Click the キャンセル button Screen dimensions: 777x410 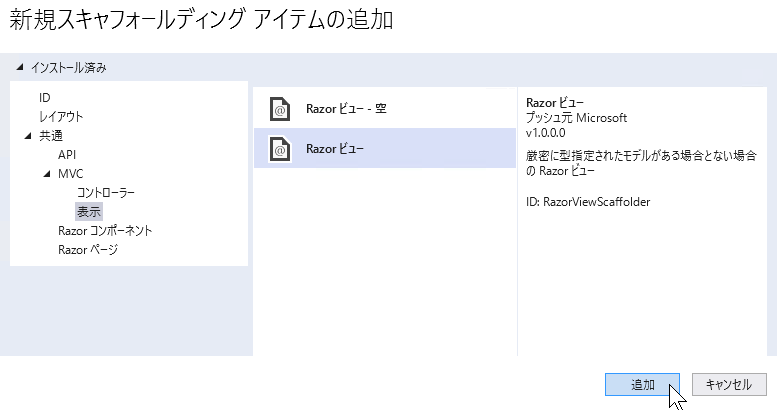click(x=729, y=385)
